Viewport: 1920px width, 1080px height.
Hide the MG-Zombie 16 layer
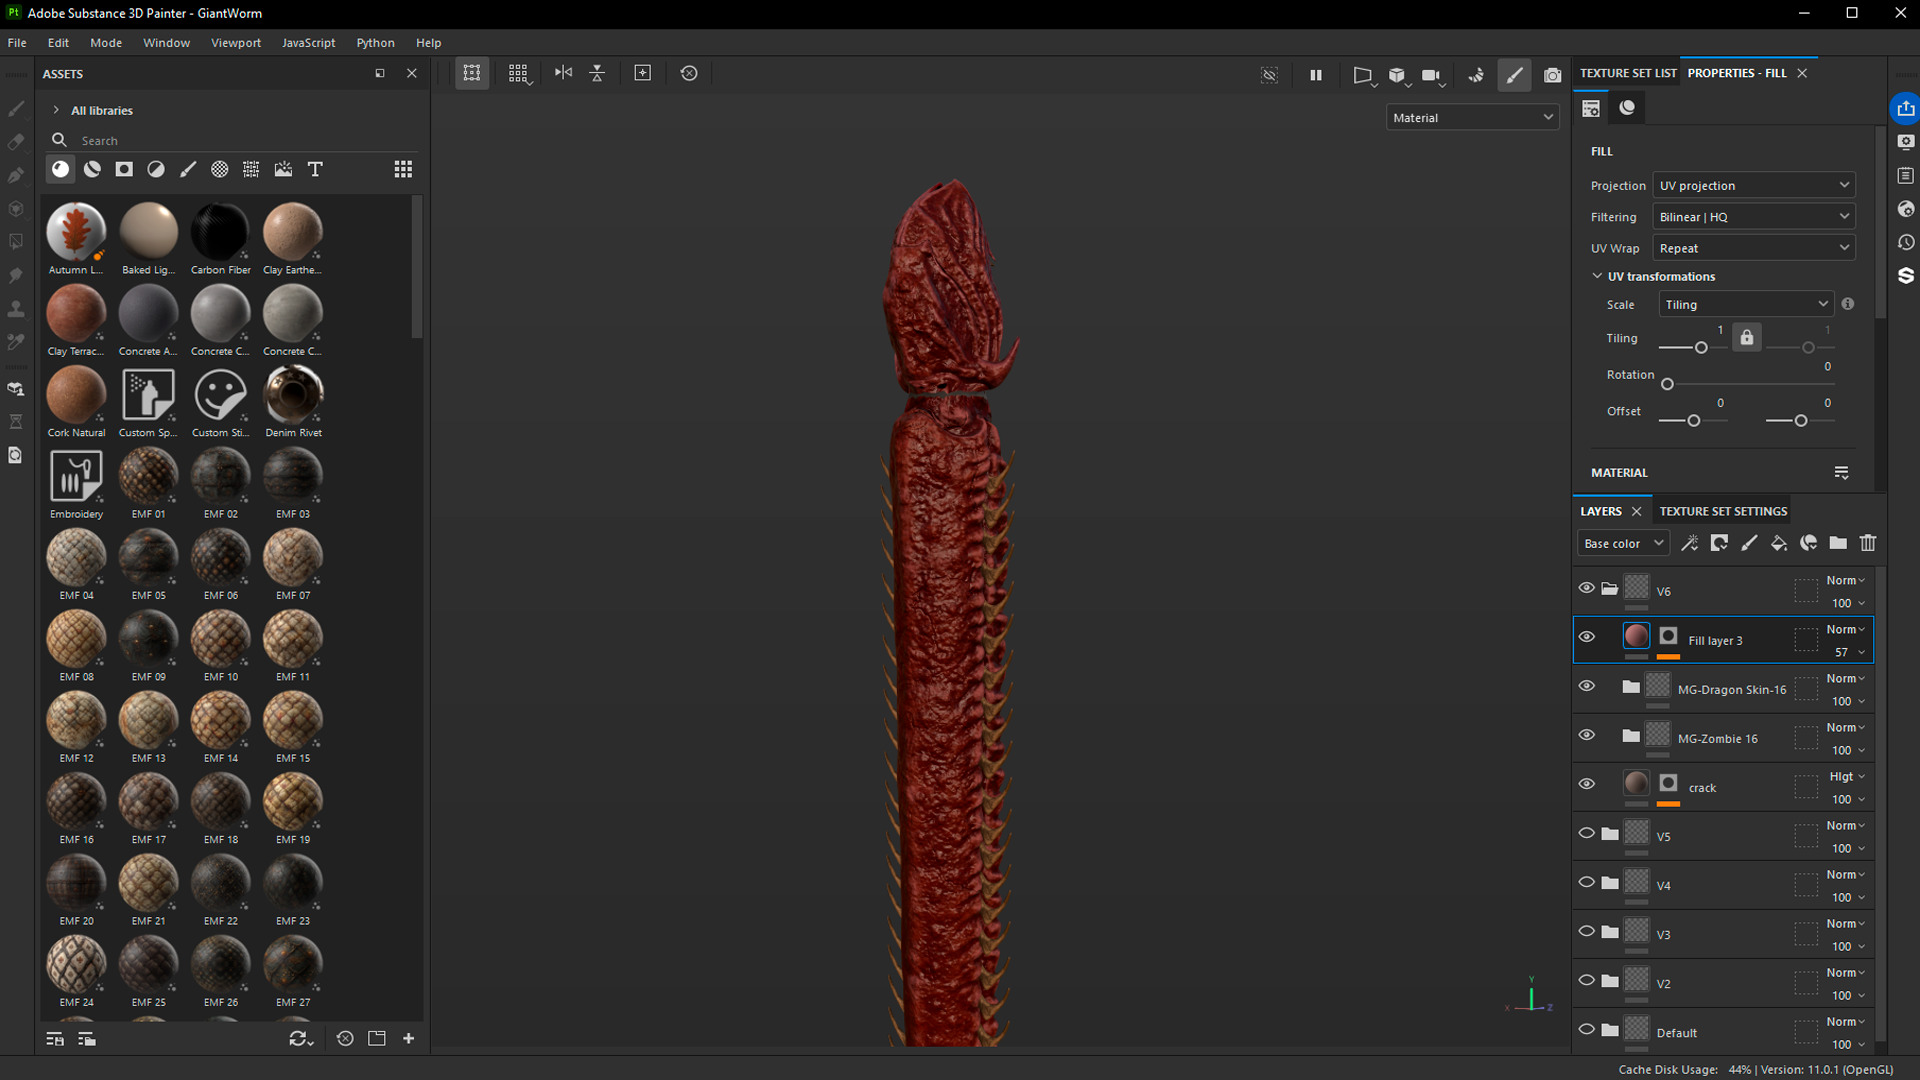[x=1587, y=735]
